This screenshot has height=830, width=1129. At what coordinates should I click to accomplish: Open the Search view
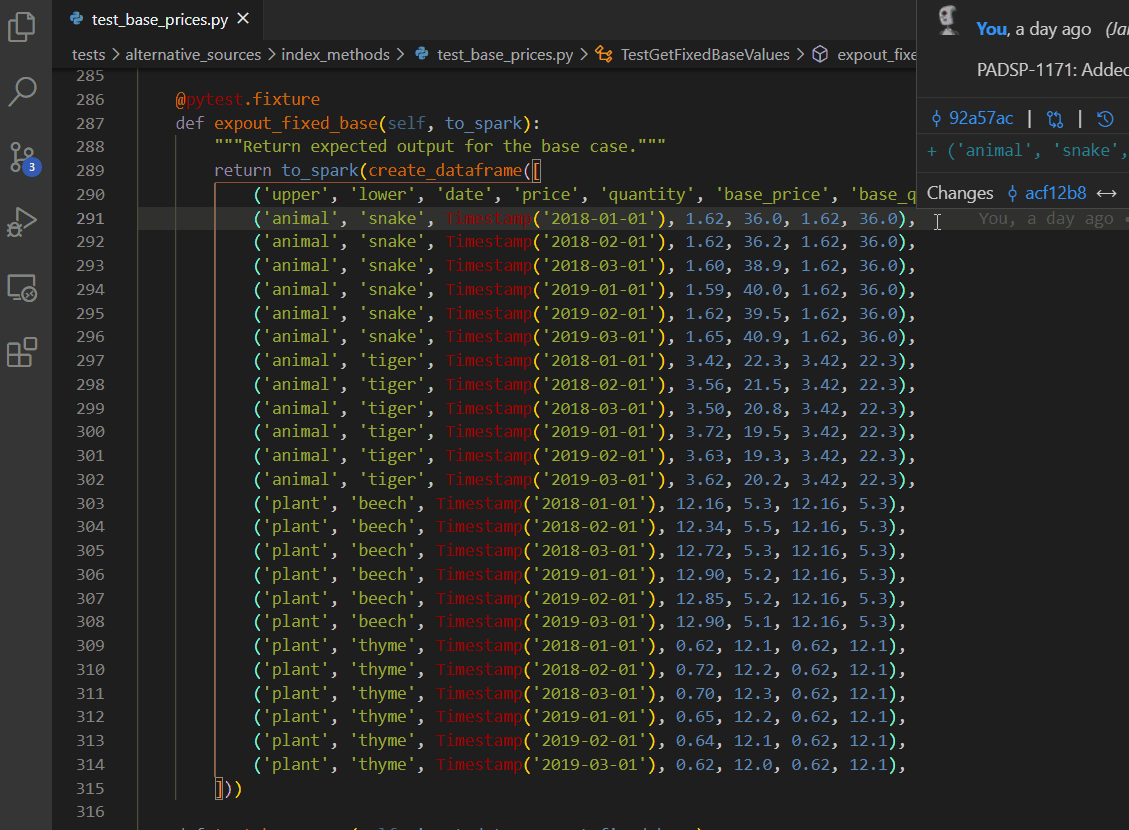tap(22, 91)
